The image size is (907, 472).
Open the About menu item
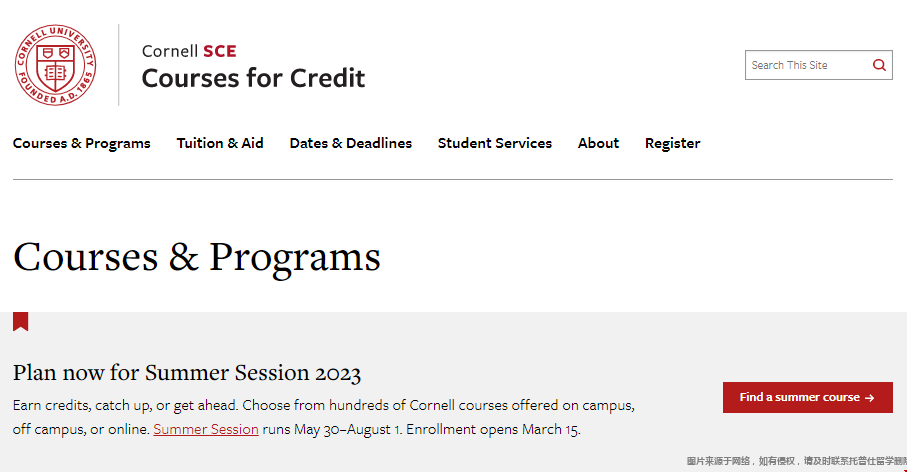[x=598, y=143]
